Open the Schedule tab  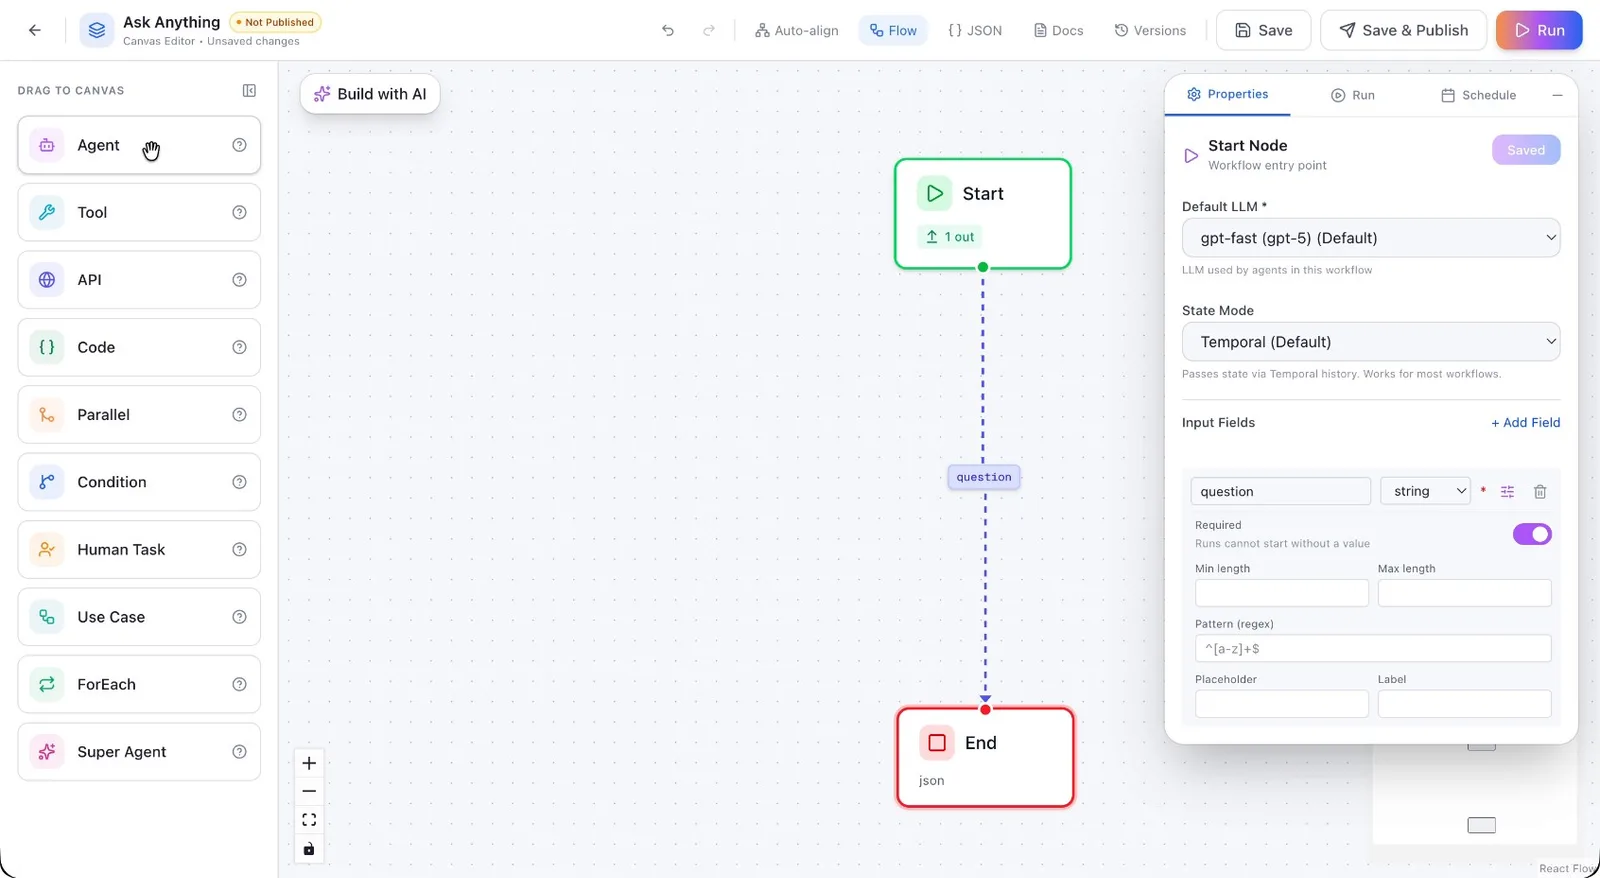(x=1478, y=95)
